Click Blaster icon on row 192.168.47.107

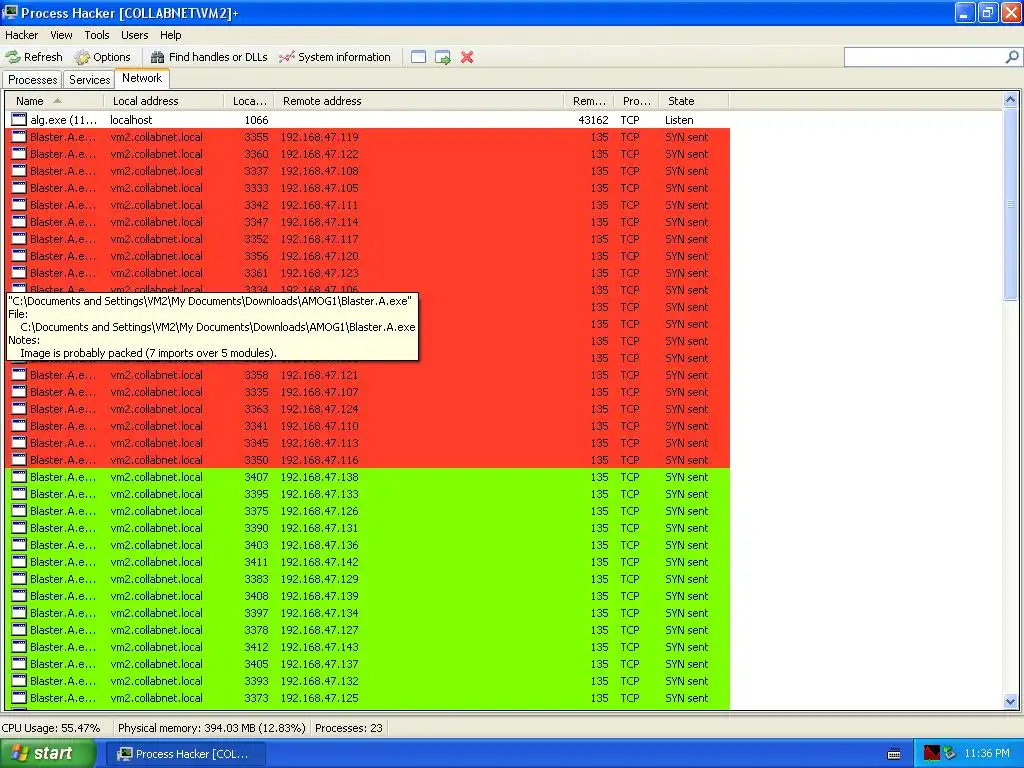pos(19,391)
